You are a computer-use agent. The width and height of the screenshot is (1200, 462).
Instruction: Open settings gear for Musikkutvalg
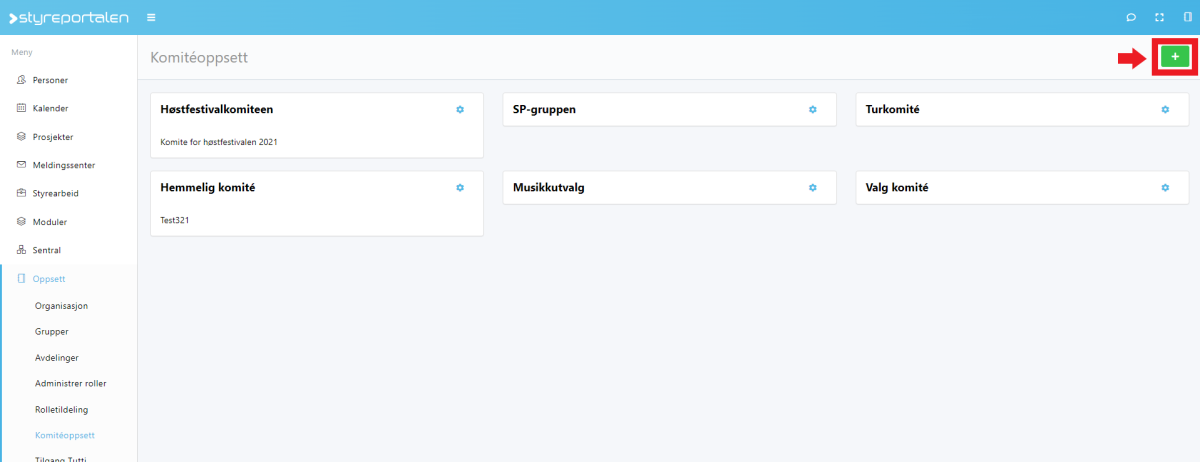[x=813, y=187]
